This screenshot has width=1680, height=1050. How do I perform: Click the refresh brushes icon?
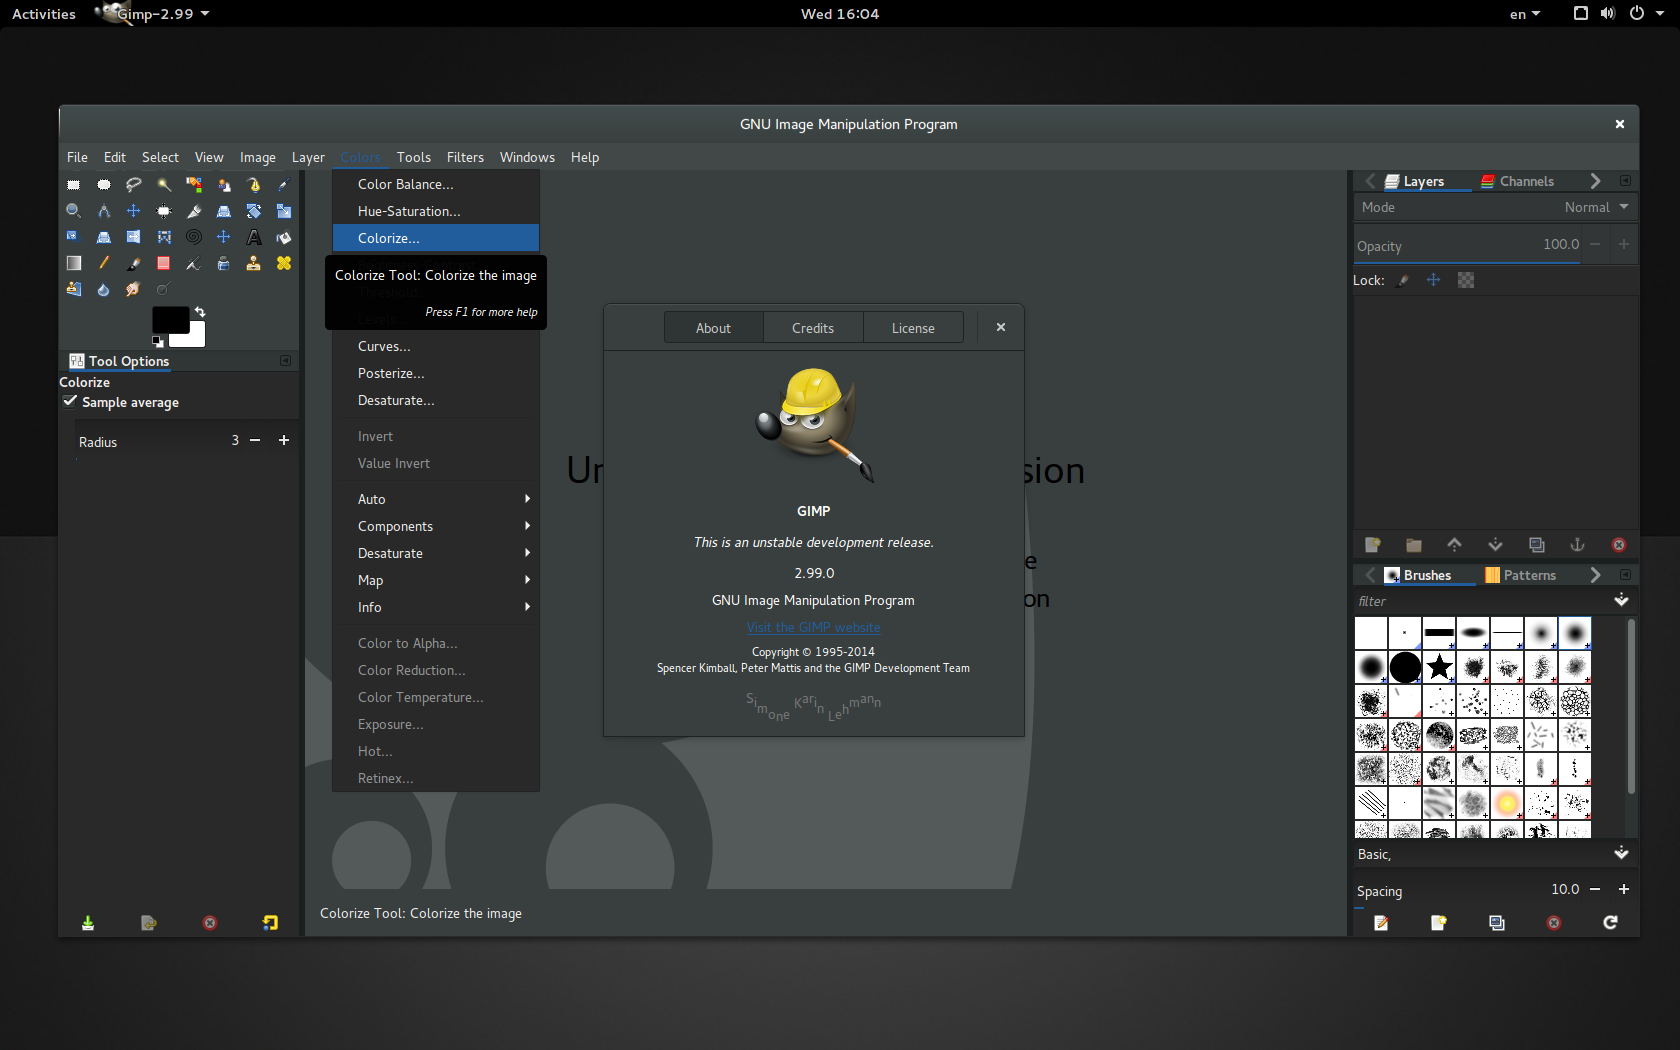tap(1610, 923)
